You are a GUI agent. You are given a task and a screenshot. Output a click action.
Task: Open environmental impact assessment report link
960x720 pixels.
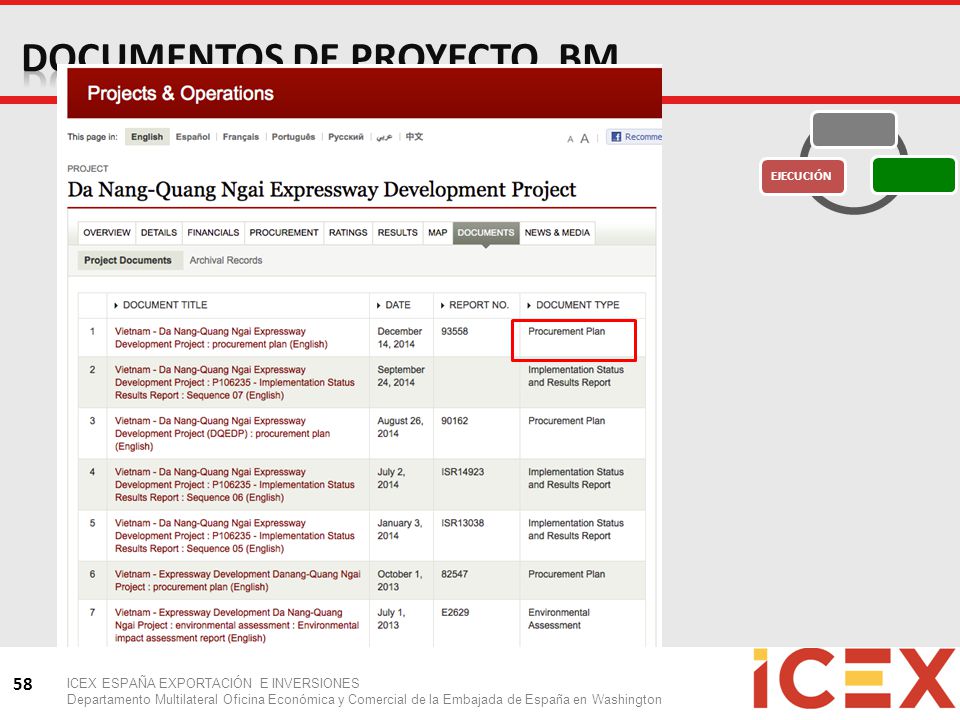pyautogui.click(x=237, y=625)
